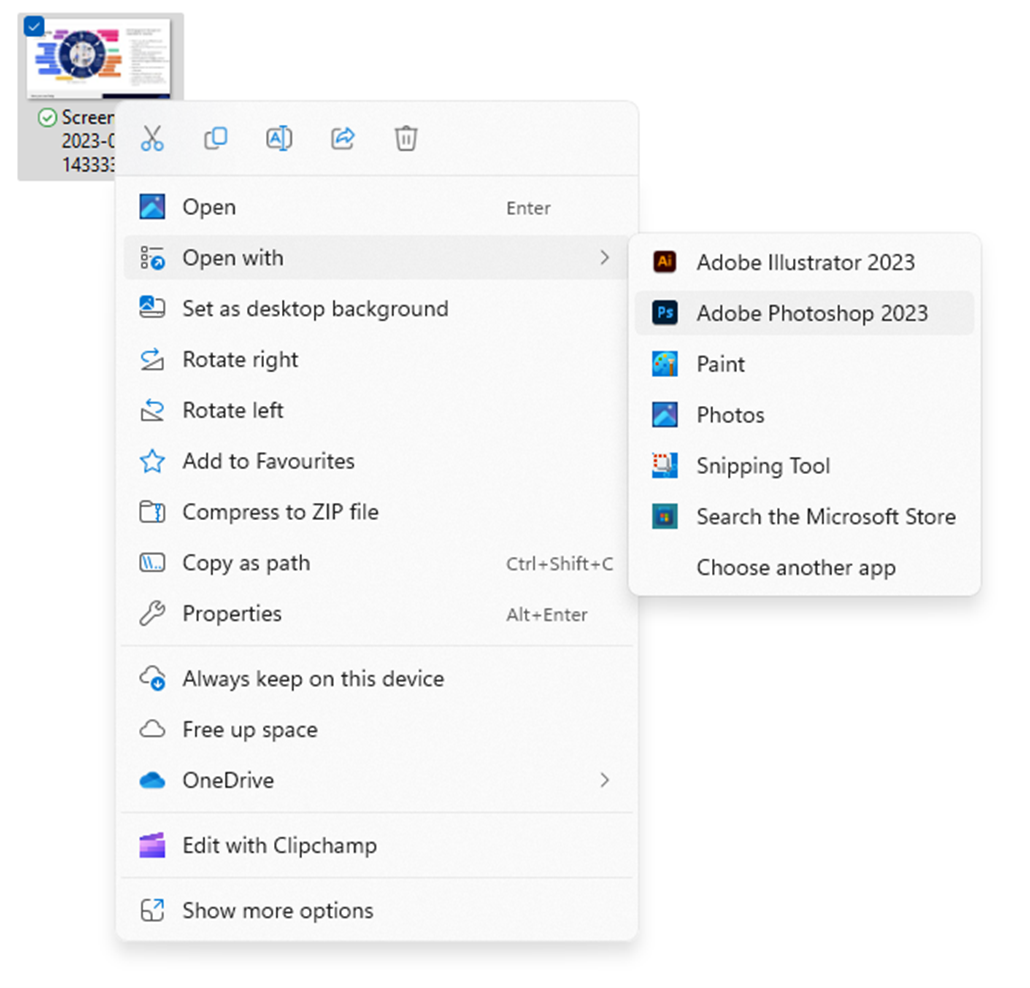Select Show more options
The width and height of the screenshot is (1030, 988).
point(277,910)
